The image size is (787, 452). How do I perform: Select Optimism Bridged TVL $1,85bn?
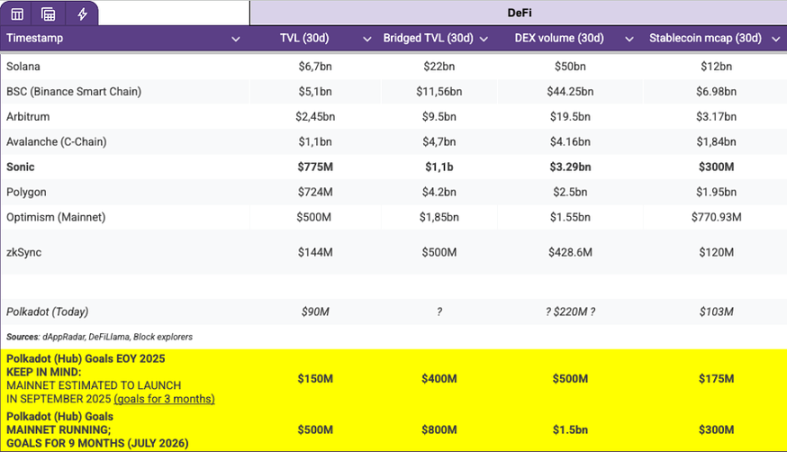pos(439,217)
